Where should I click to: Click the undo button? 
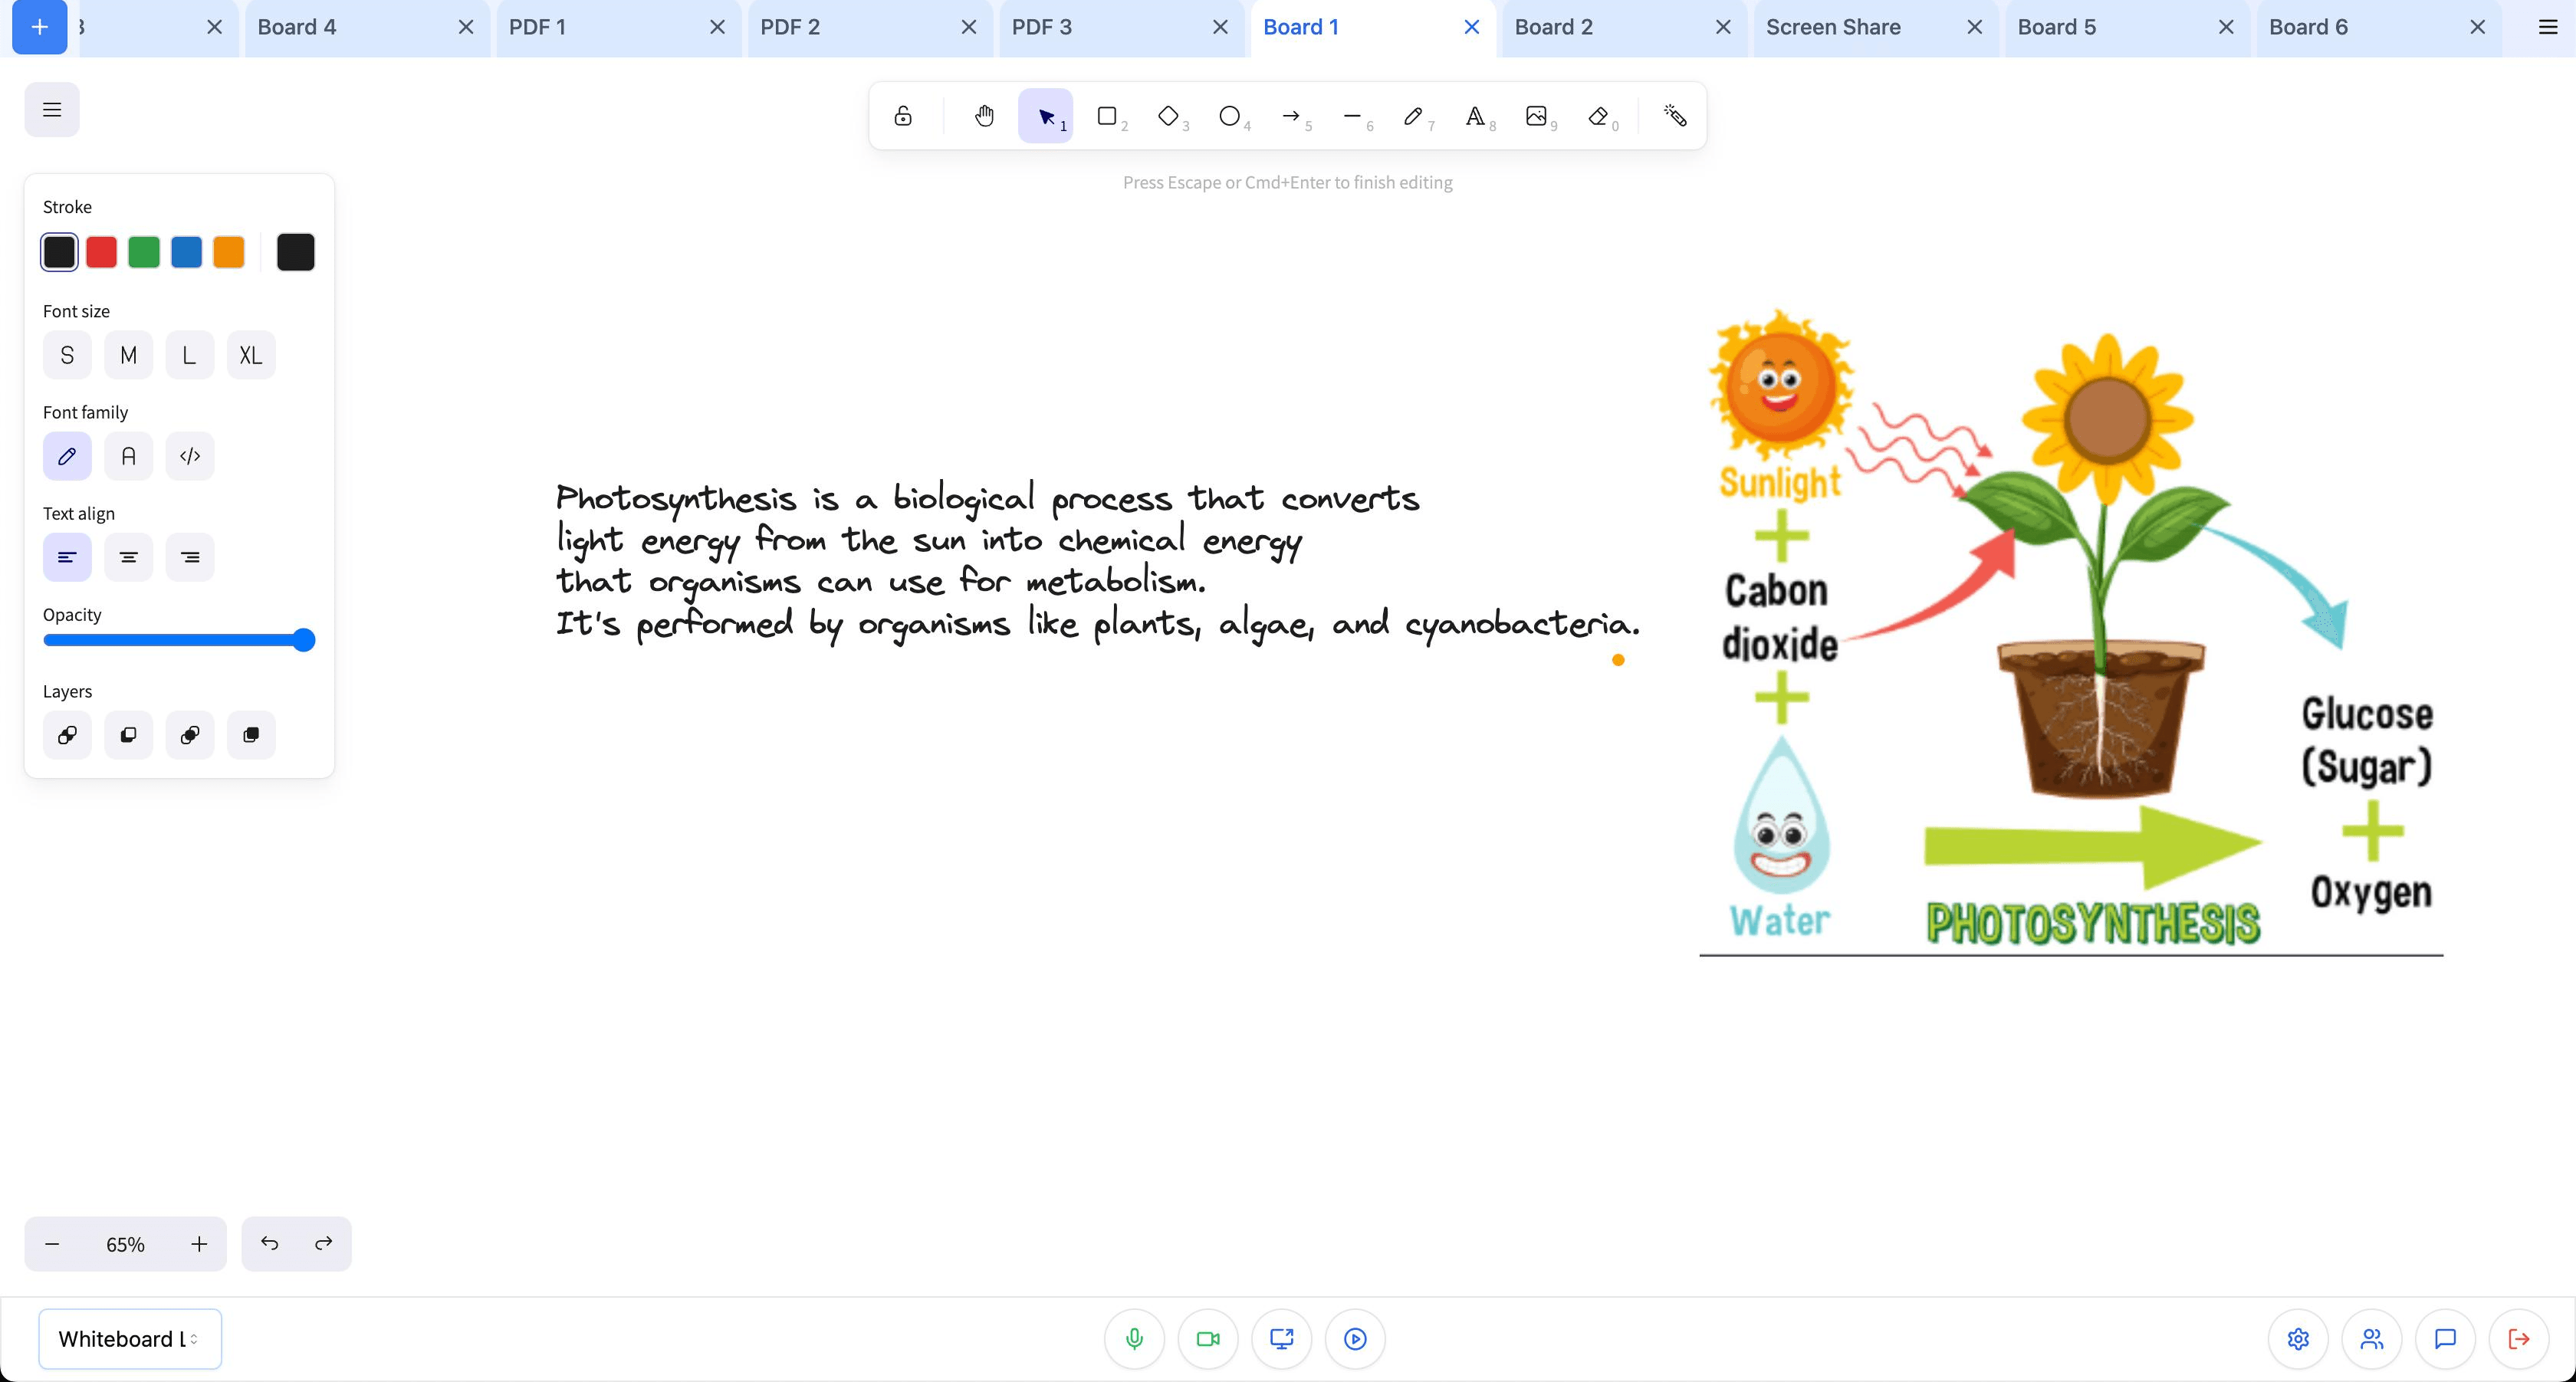[x=269, y=1242]
